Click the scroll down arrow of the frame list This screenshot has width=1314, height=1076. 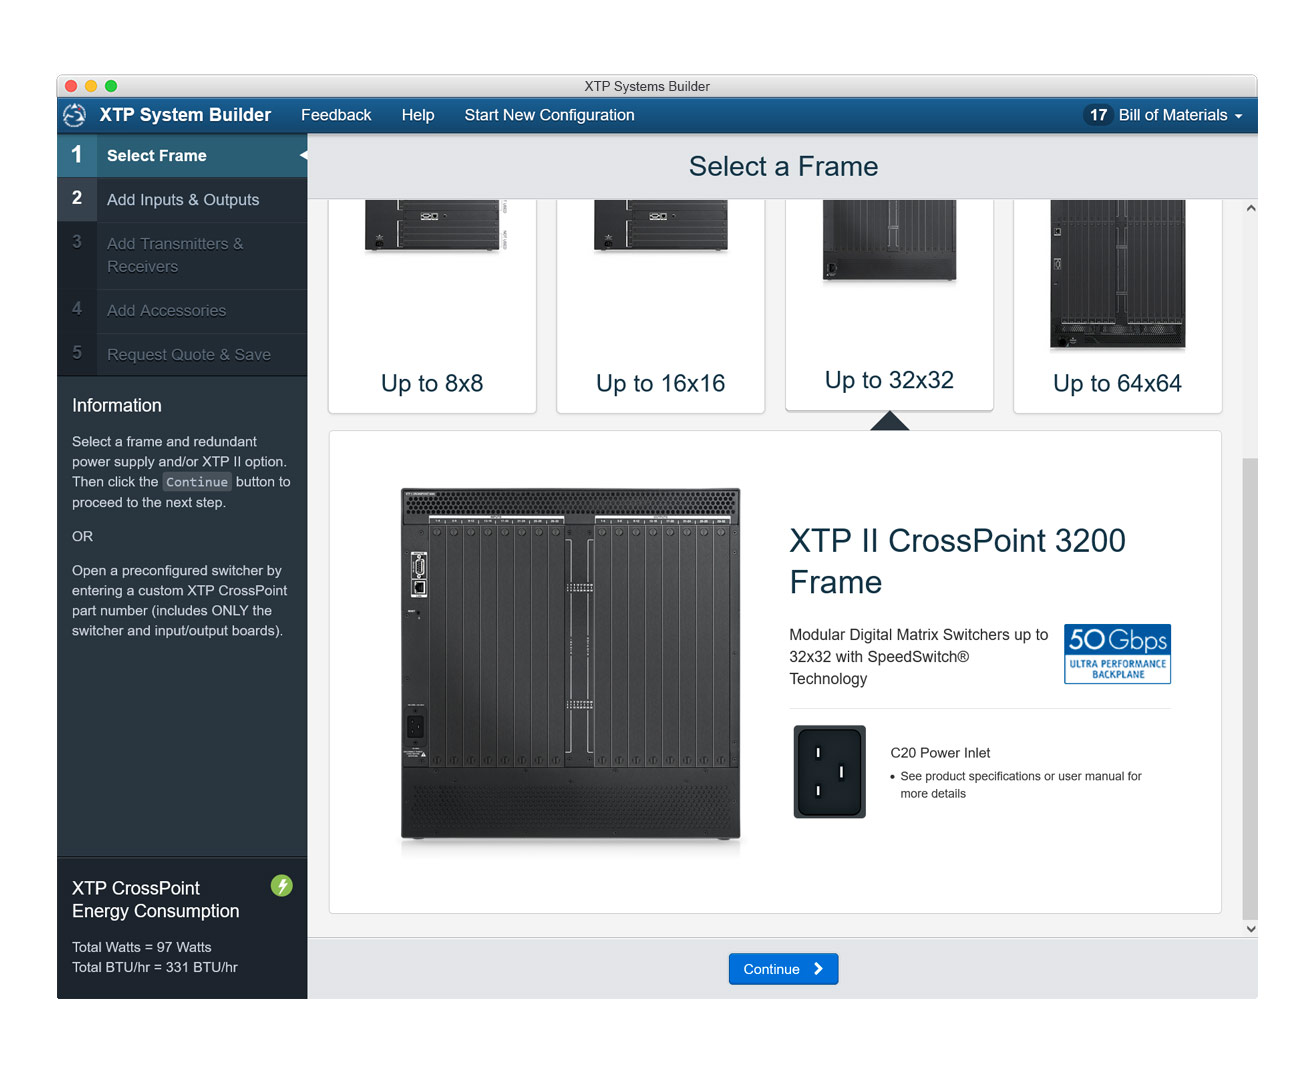[1250, 929]
